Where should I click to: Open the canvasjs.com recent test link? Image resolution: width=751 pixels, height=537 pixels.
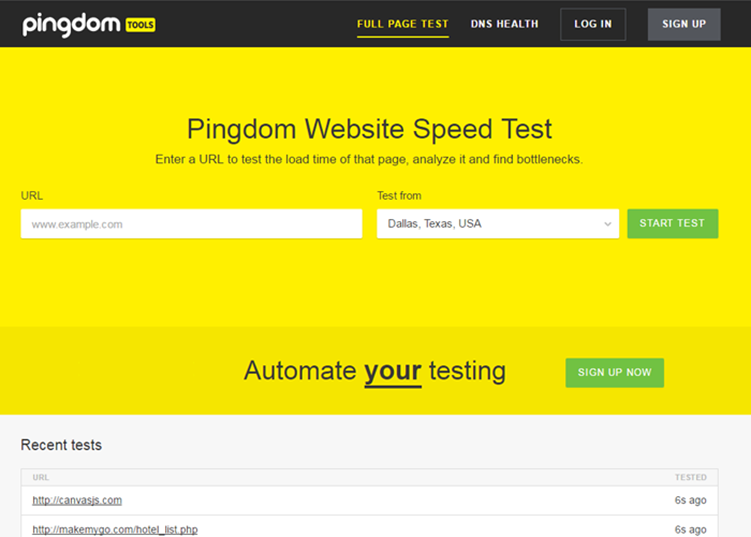tap(77, 500)
